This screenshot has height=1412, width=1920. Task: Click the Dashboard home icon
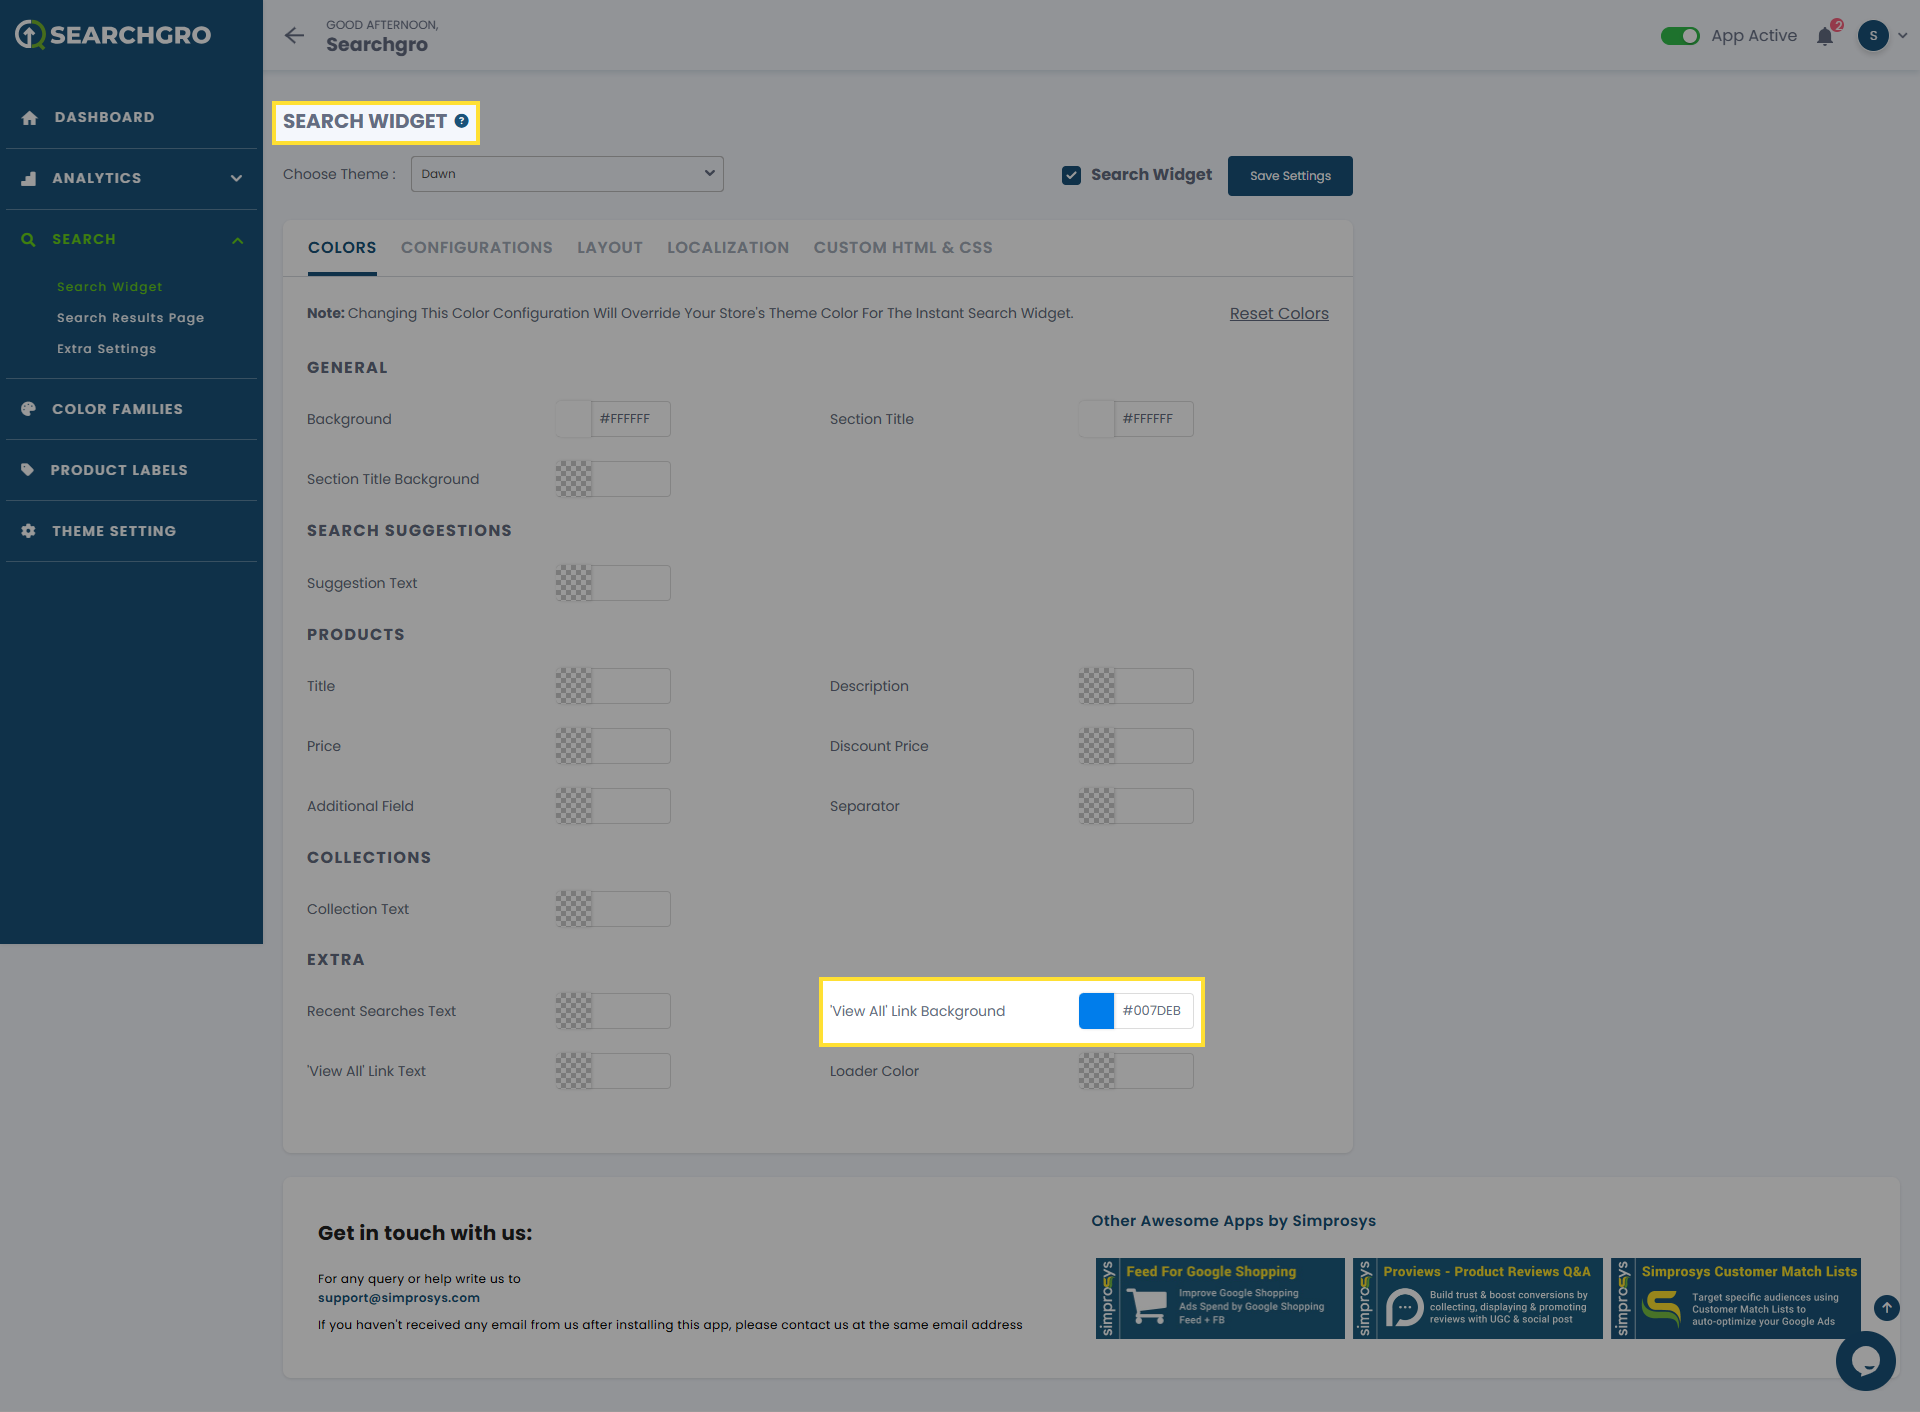click(29, 118)
